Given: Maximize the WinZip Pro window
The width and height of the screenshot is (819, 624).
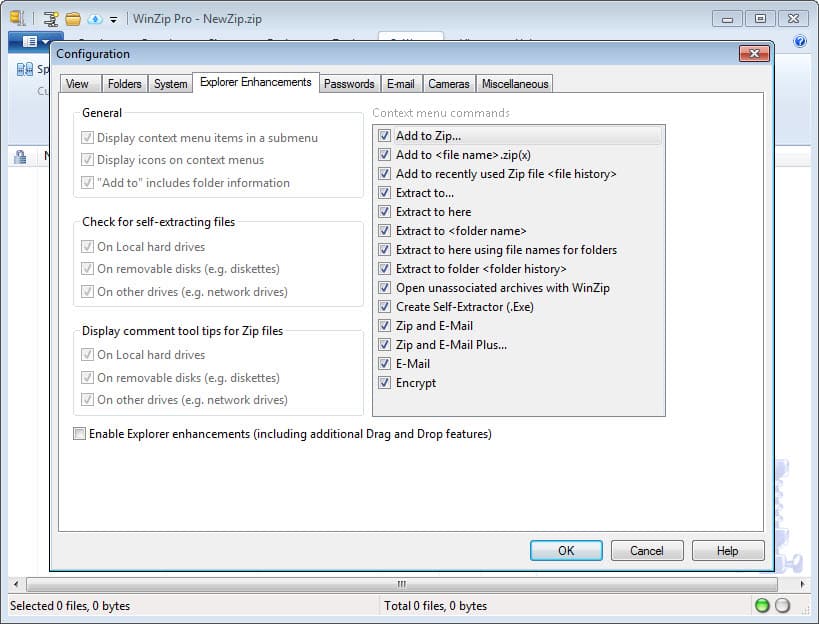Looking at the screenshot, I should [x=760, y=19].
